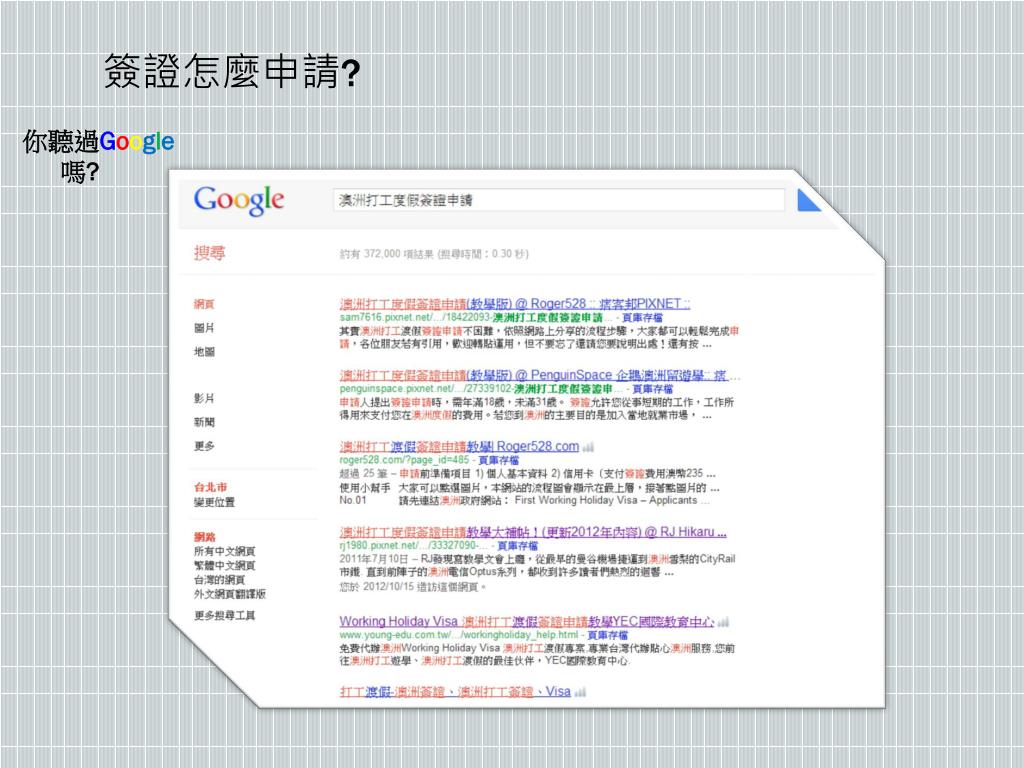Select the 網頁 filter in the sidebar
The height and width of the screenshot is (768, 1024).
204,304
